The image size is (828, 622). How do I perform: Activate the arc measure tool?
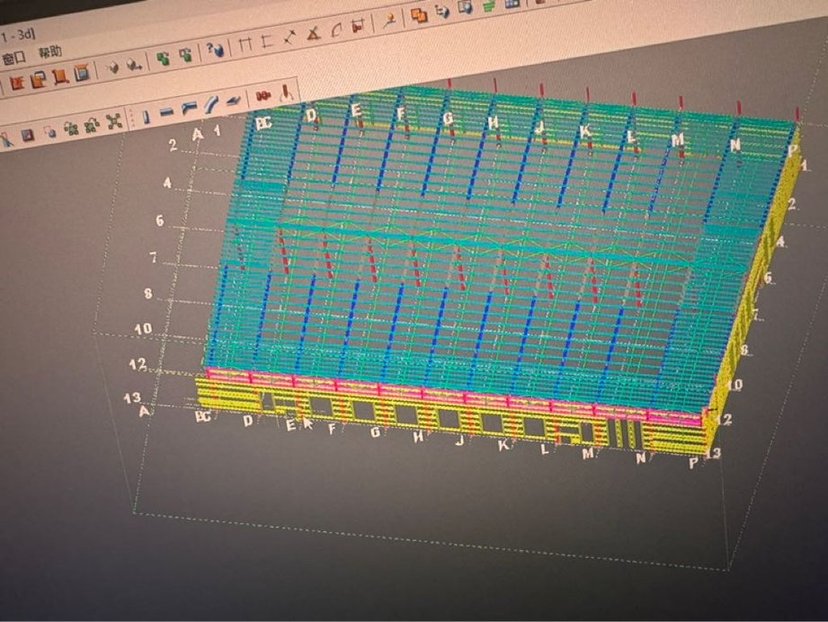(x=336, y=30)
